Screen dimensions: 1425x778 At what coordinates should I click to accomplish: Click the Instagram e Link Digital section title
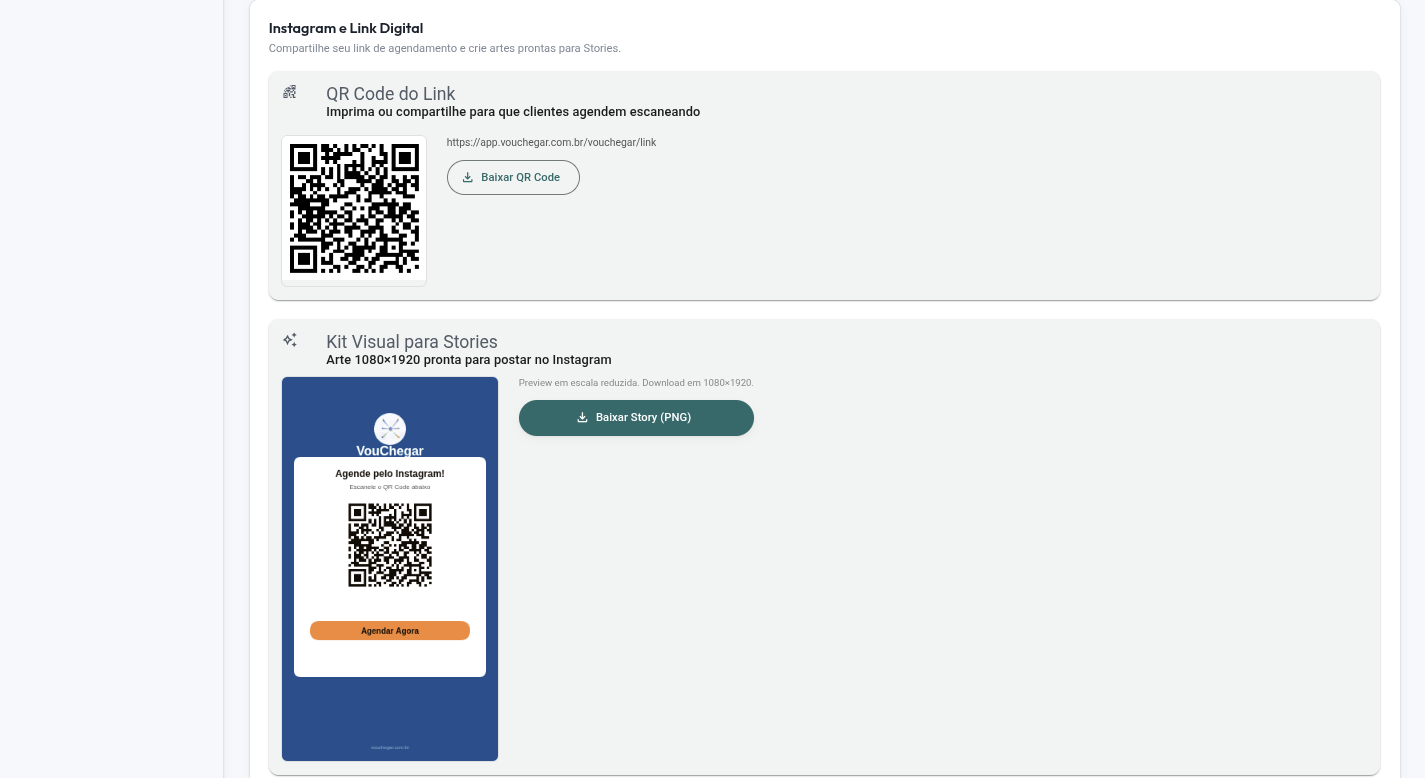(x=346, y=28)
